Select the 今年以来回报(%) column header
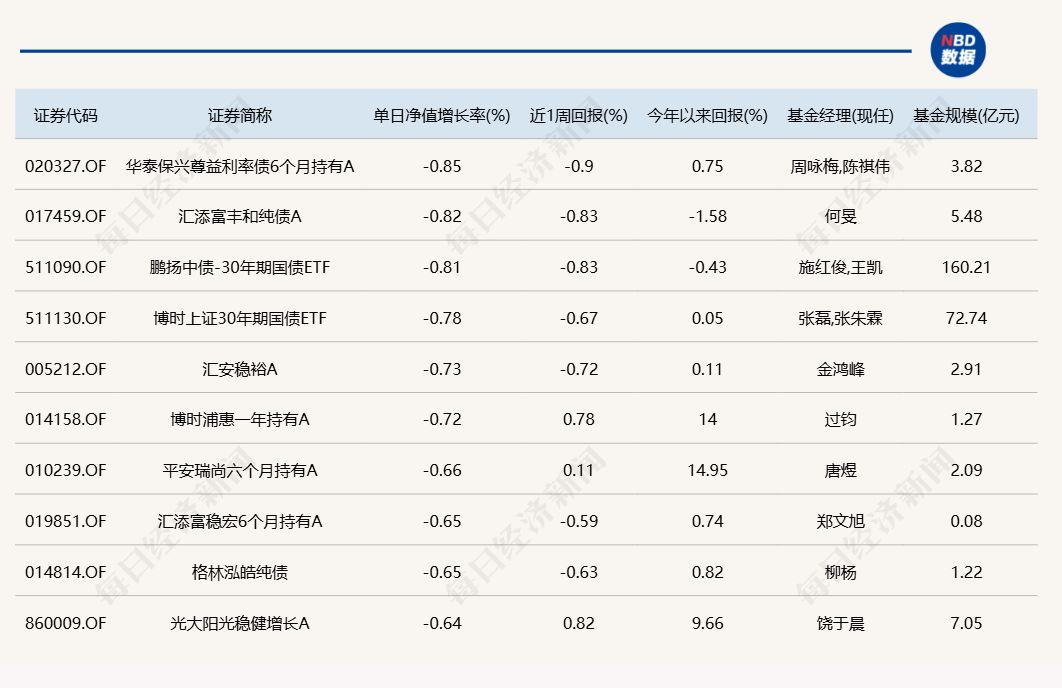 point(707,115)
